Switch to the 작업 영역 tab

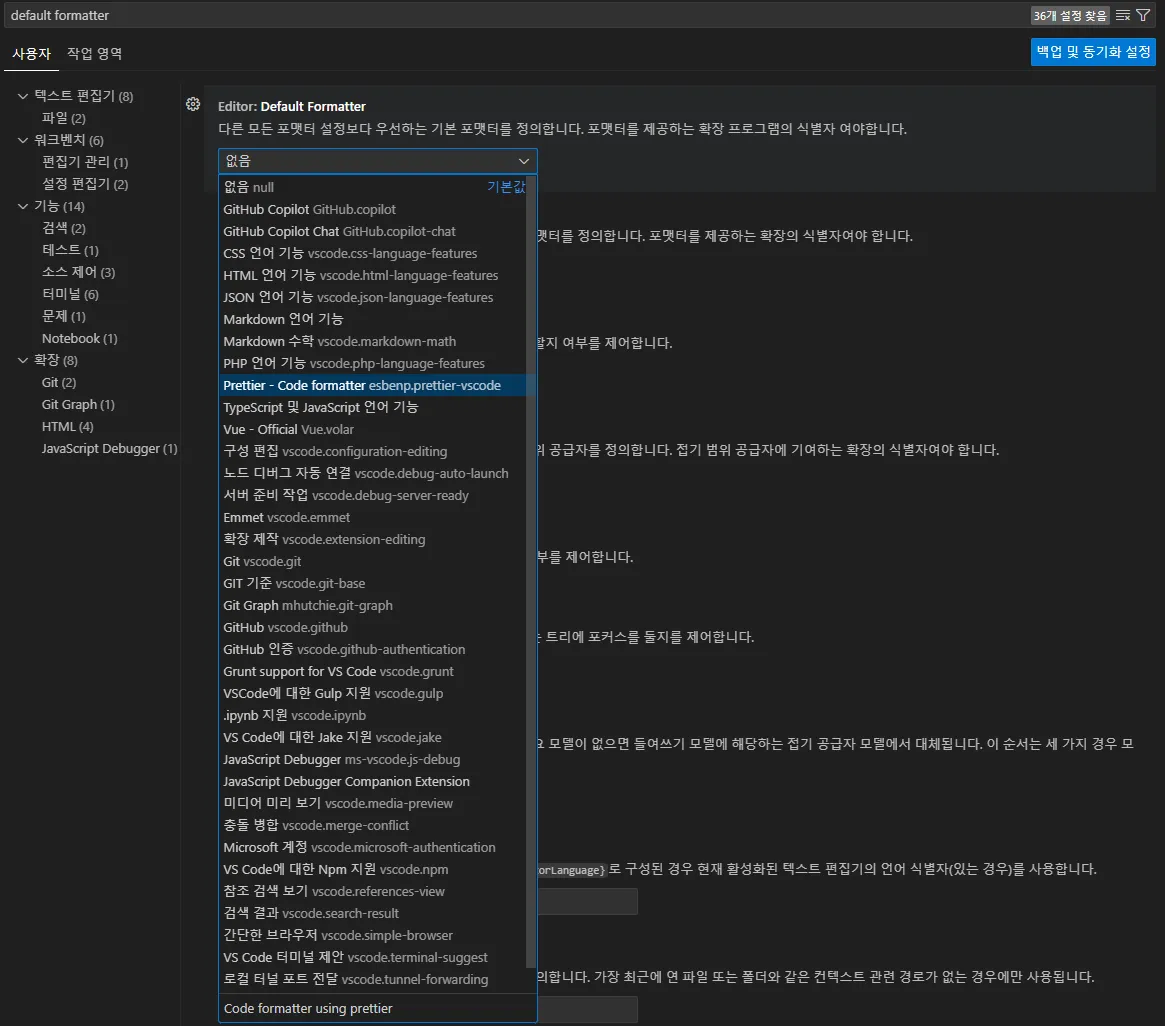click(x=94, y=53)
